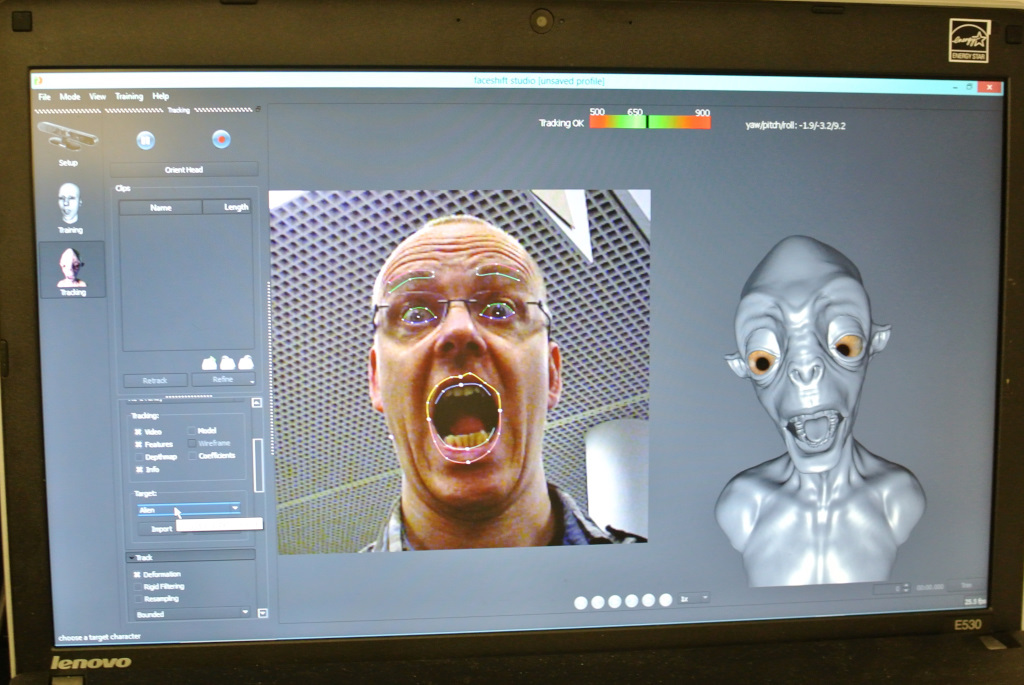1024x685 pixels.
Task: Open the File menu
Action: tap(44, 97)
